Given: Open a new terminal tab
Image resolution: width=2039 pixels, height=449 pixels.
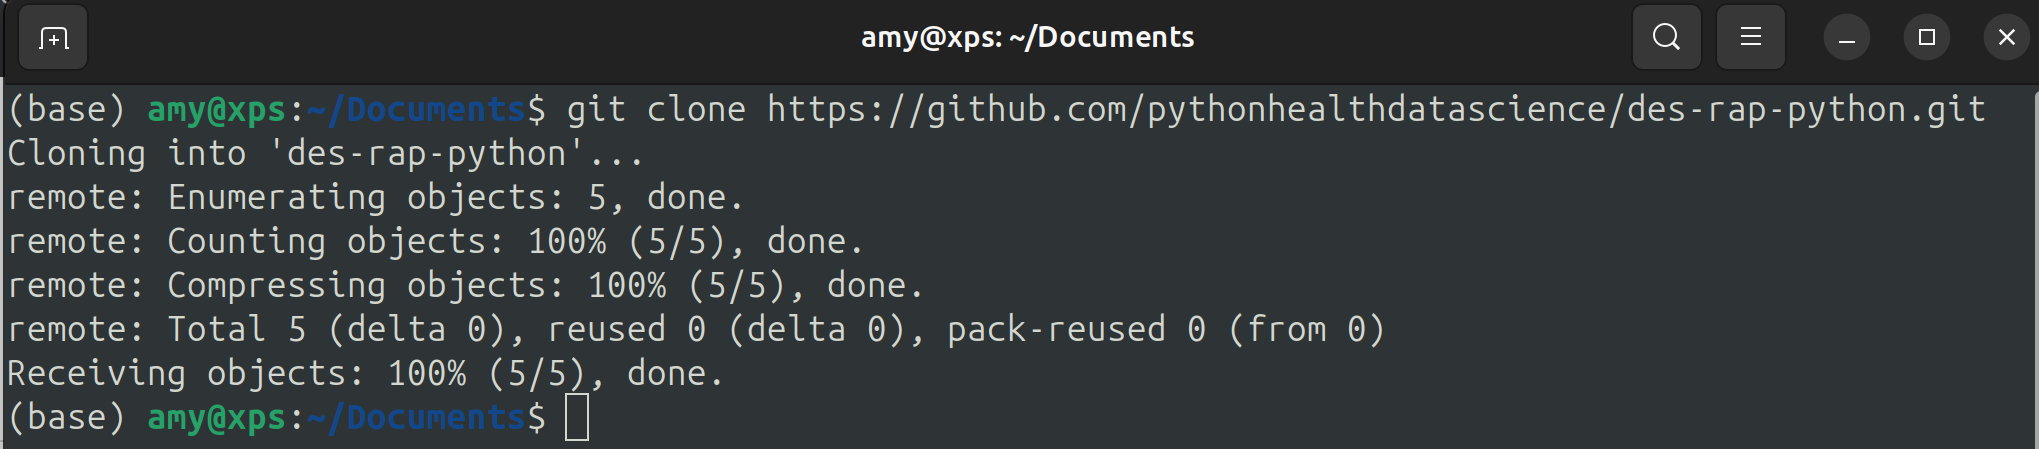Looking at the screenshot, I should pyautogui.click(x=53, y=38).
